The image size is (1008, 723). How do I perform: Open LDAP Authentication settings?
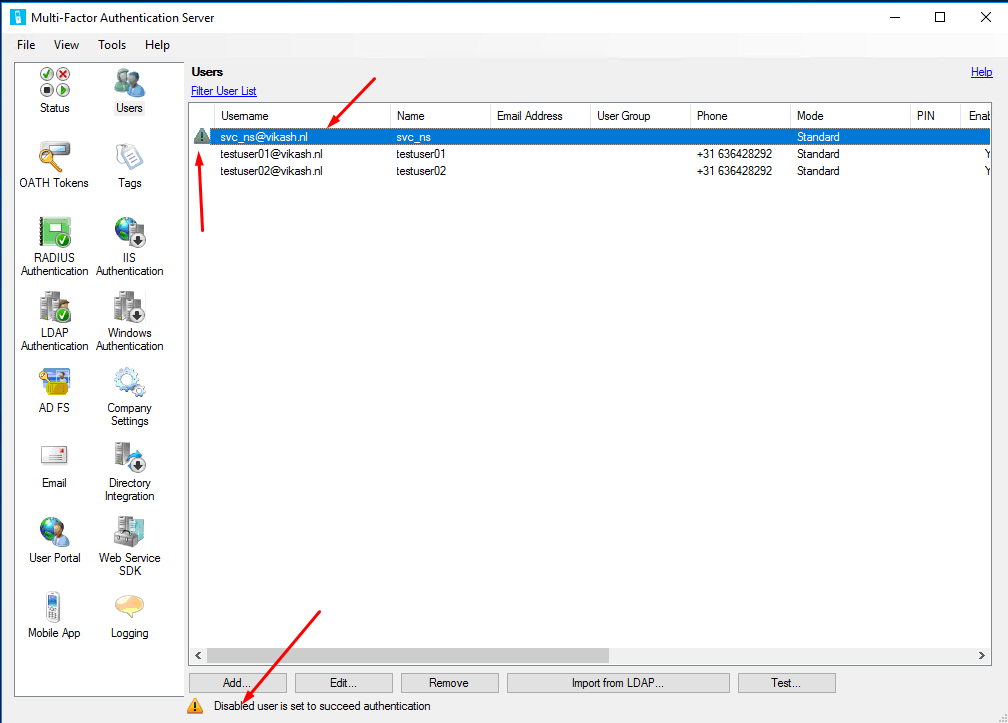(x=55, y=307)
